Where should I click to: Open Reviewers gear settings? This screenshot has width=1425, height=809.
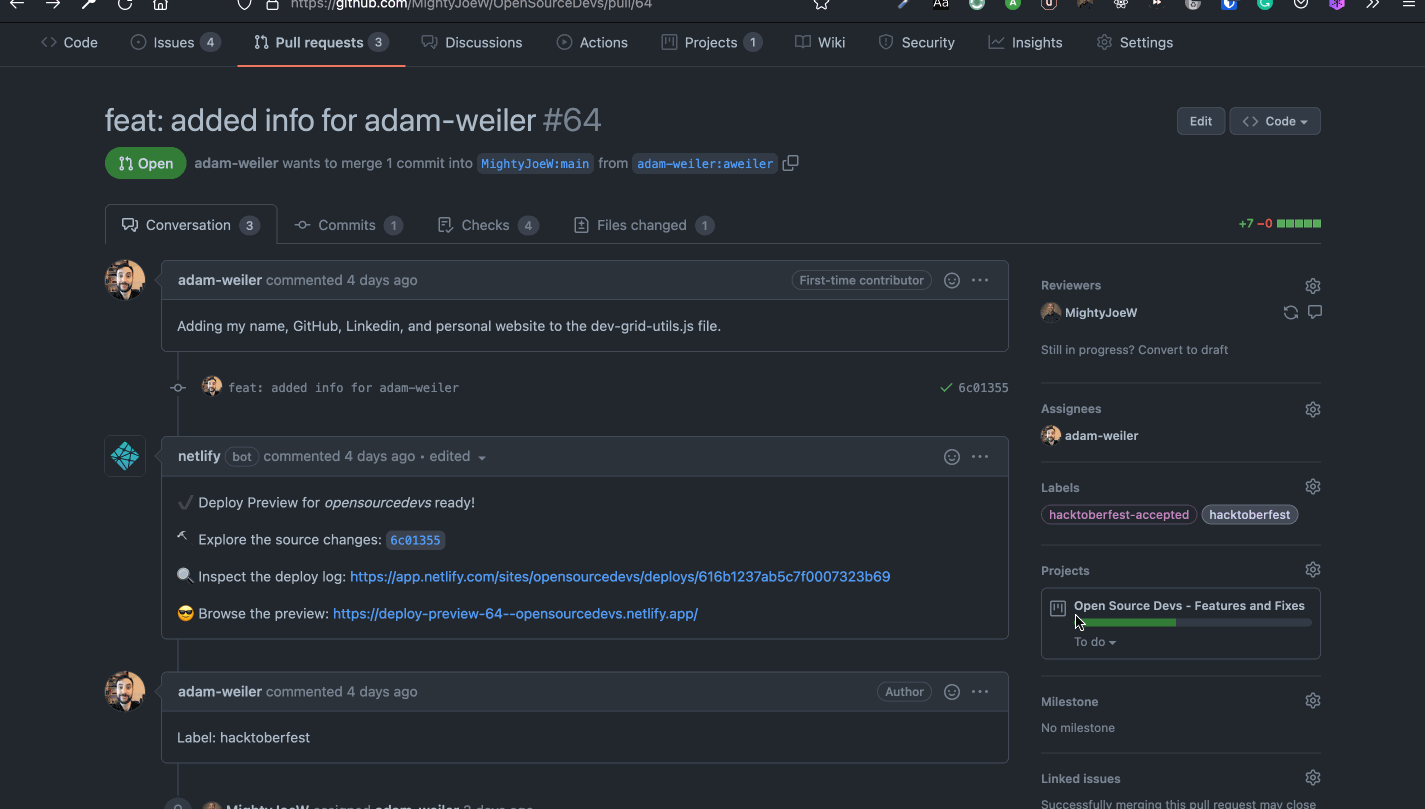(1313, 286)
